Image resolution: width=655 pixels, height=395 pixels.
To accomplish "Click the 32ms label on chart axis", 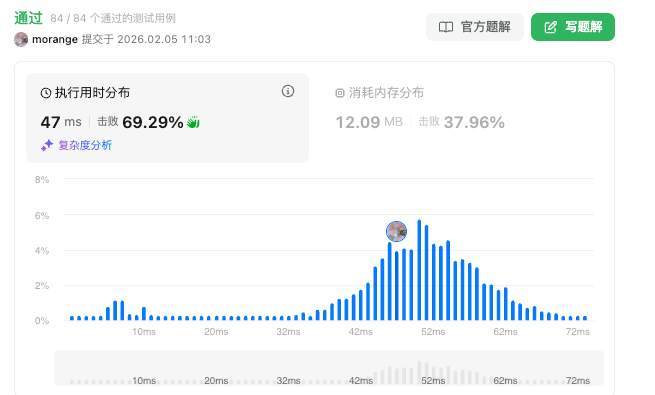I will (288, 332).
